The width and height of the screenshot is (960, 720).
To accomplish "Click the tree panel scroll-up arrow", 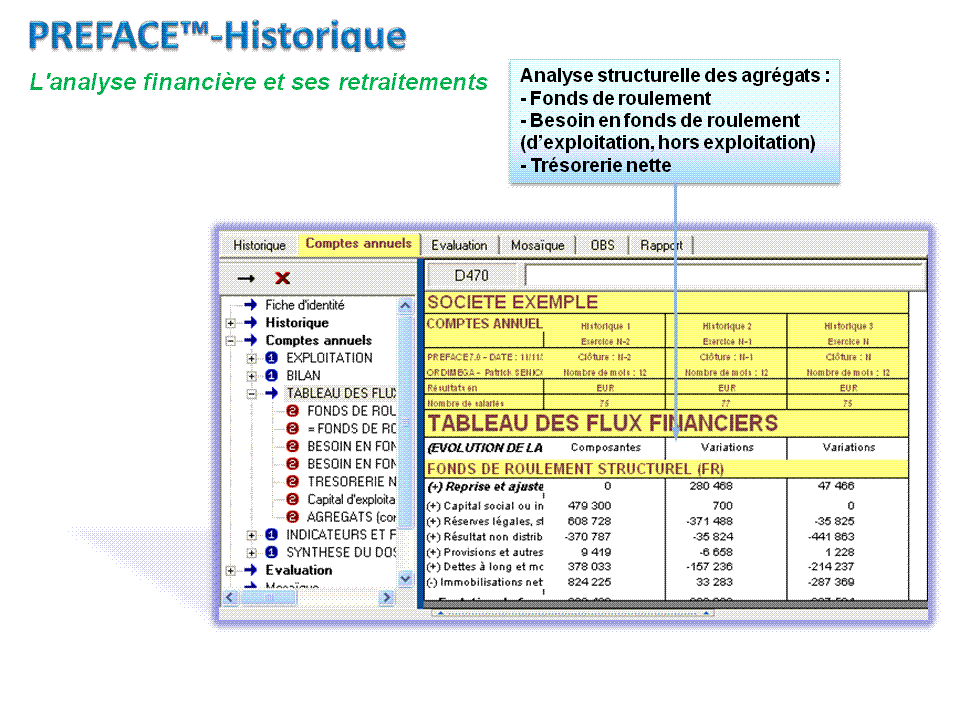I will pos(405,305).
